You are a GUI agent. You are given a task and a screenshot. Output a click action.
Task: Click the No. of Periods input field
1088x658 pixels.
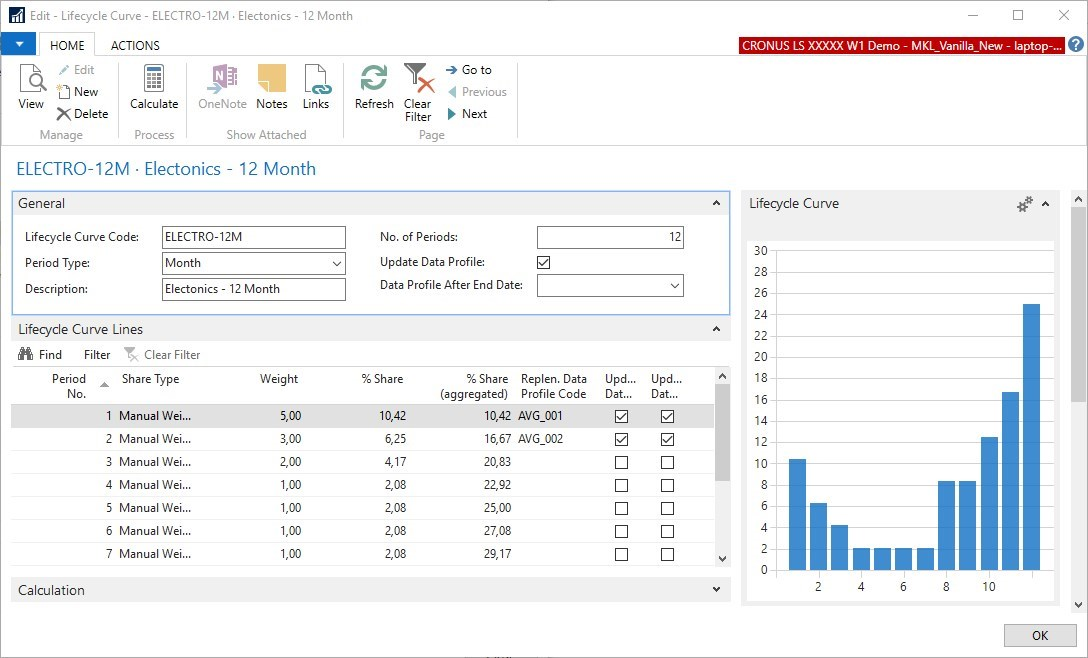[610, 237]
